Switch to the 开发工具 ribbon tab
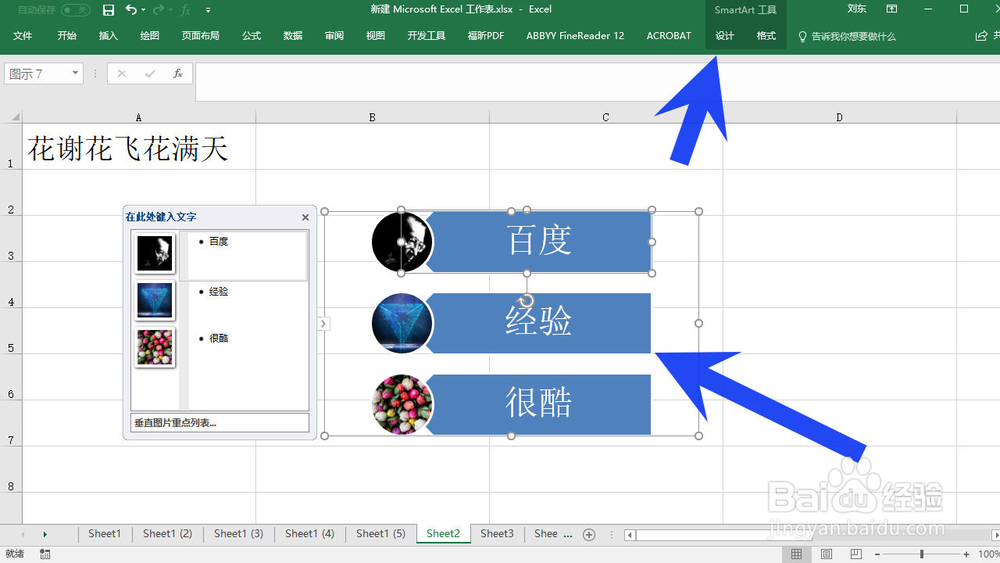 click(426, 36)
